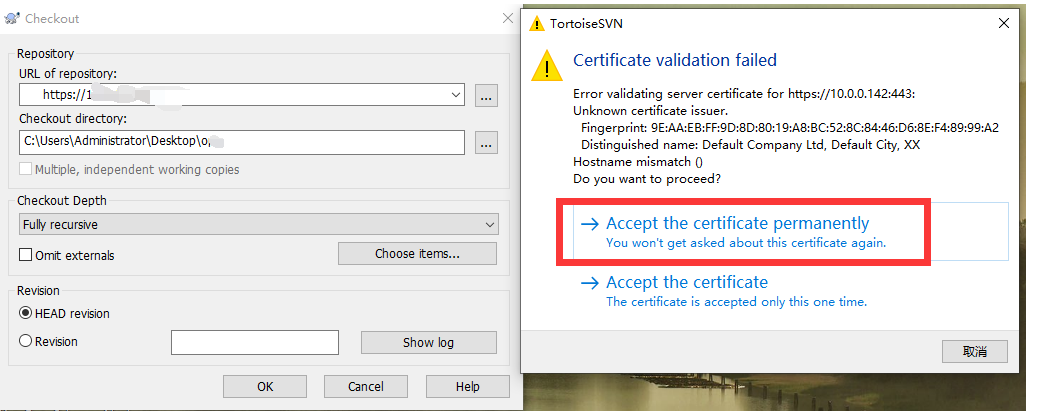Browse for the checkout directory
This screenshot has height=419, width=1050.
pyautogui.click(x=486, y=142)
